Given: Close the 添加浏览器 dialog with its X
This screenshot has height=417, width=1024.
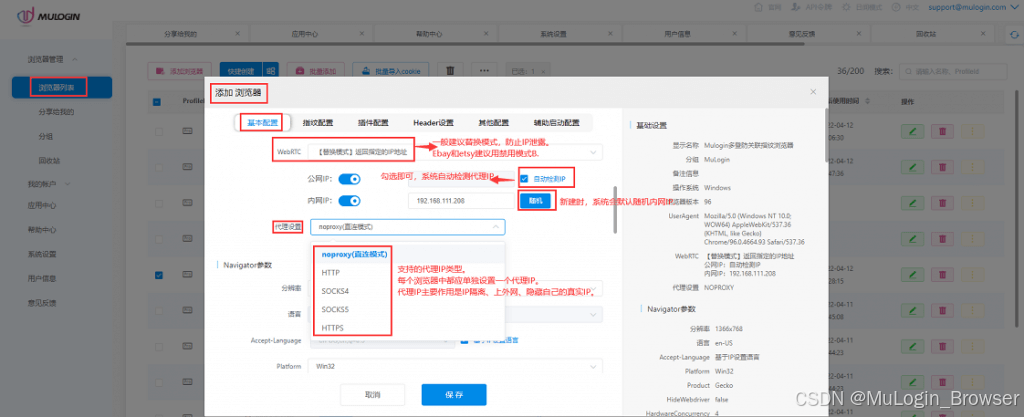Looking at the screenshot, I should 813,92.
